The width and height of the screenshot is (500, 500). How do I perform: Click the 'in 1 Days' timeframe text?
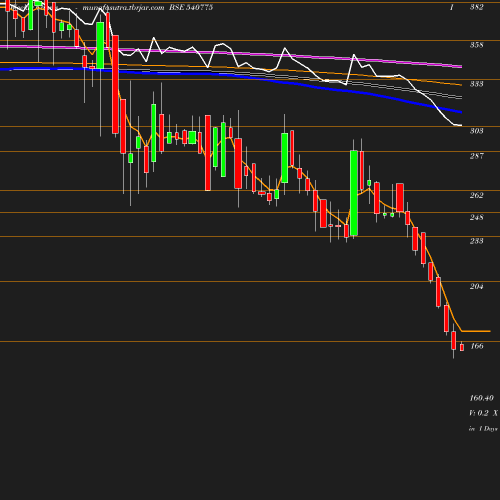tap(483, 429)
